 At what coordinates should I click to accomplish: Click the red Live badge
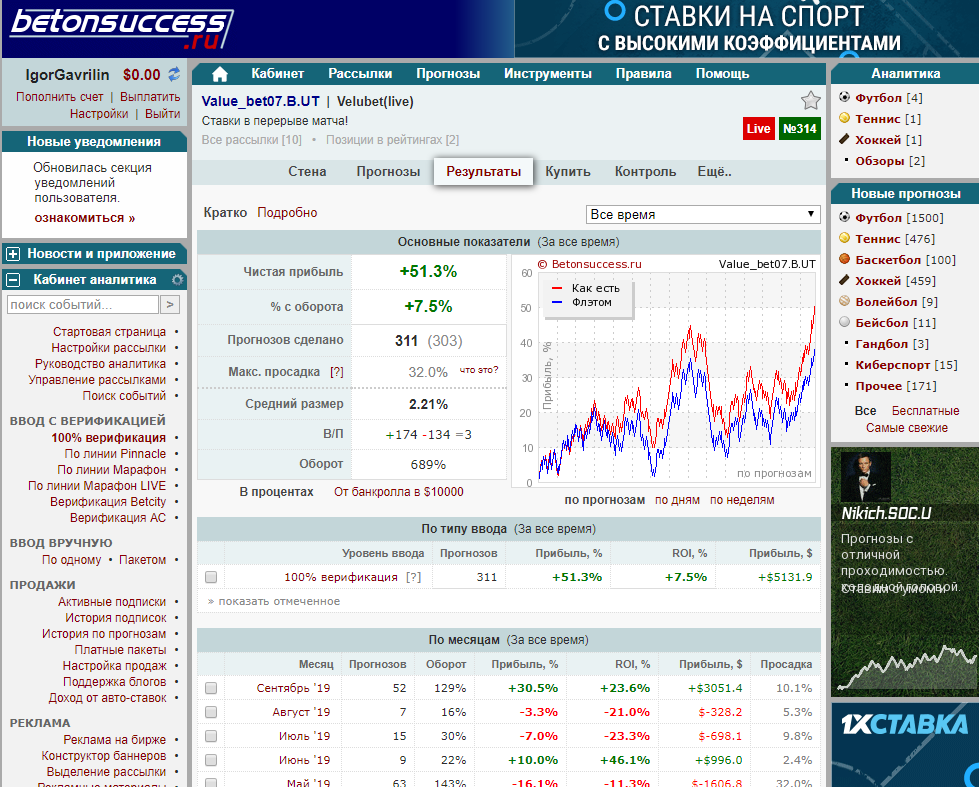pyautogui.click(x=759, y=129)
